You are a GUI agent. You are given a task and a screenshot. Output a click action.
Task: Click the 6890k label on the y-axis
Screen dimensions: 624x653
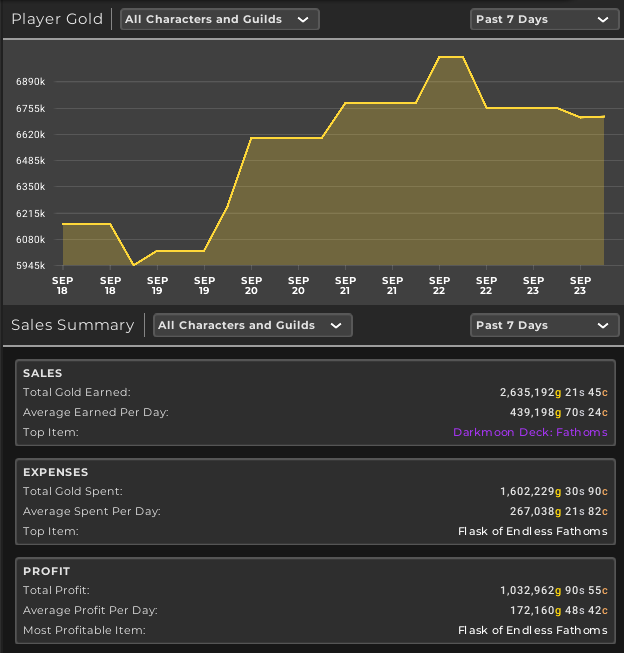point(31,81)
